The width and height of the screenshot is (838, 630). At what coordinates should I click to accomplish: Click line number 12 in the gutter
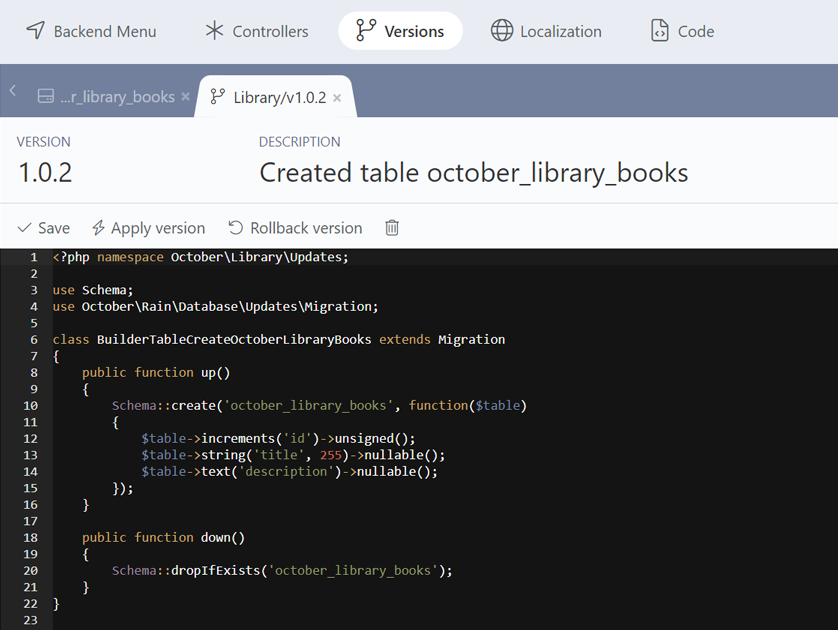tap(30, 439)
